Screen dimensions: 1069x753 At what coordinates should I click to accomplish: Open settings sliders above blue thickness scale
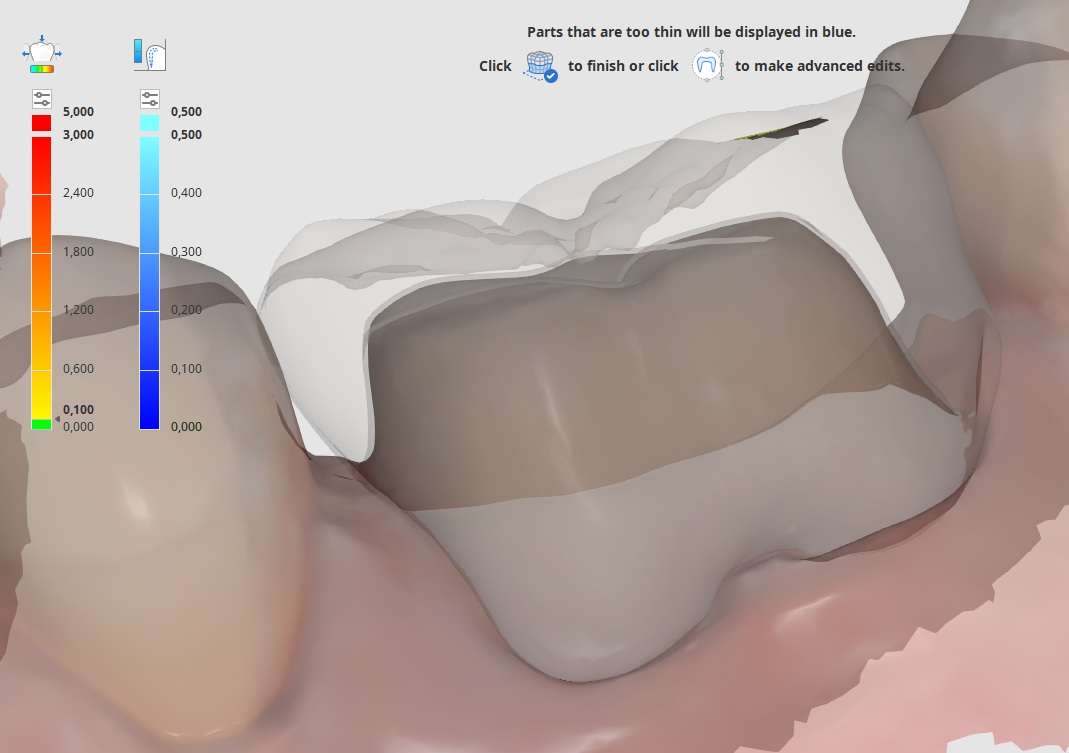point(149,98)
